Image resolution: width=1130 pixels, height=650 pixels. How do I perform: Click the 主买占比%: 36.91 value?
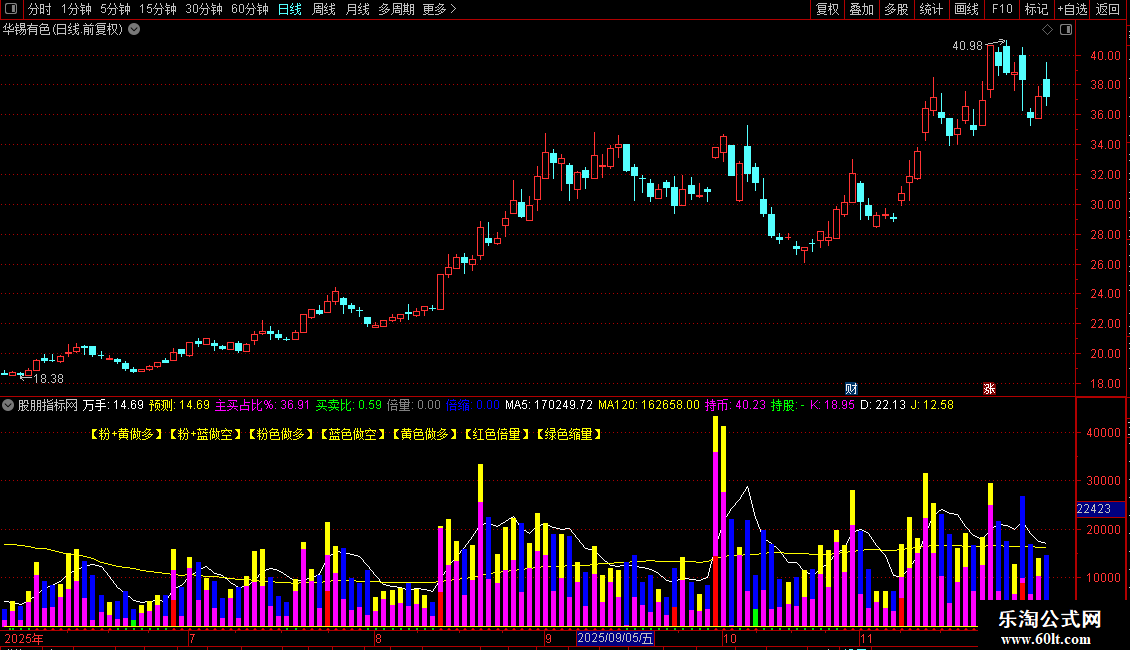(262, 405)
